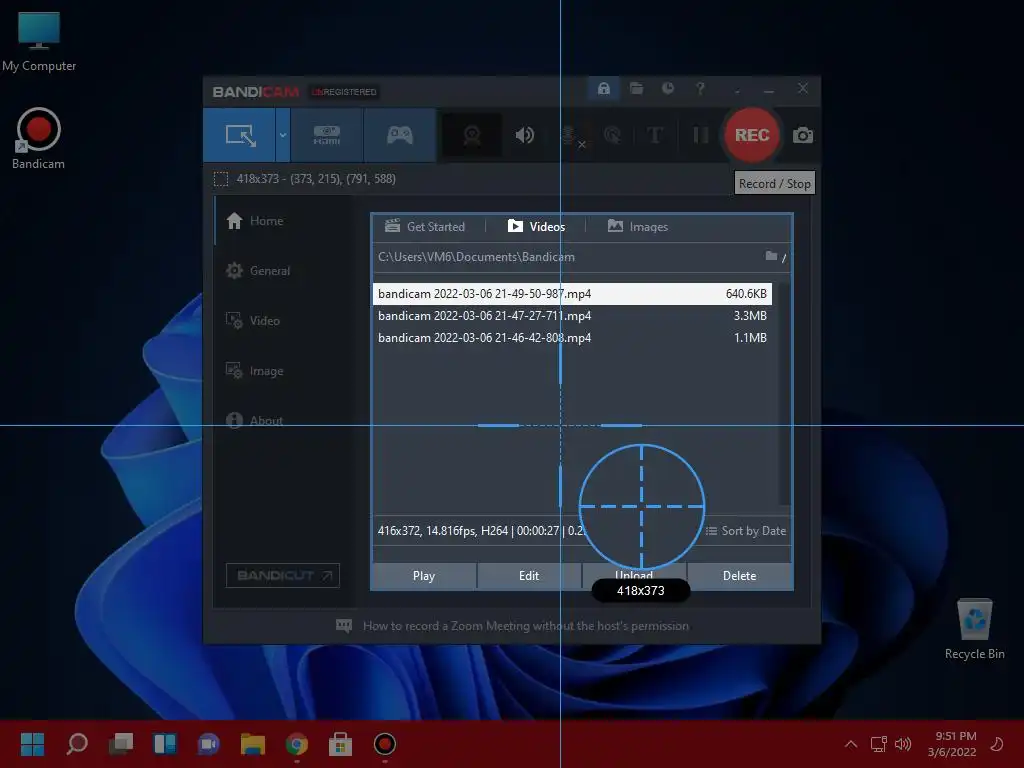Toggle the webcam overlay icon
Image resolution: width=1024 pixels, height=768 pixels.
pyautogui.click(x=472, y=135)
